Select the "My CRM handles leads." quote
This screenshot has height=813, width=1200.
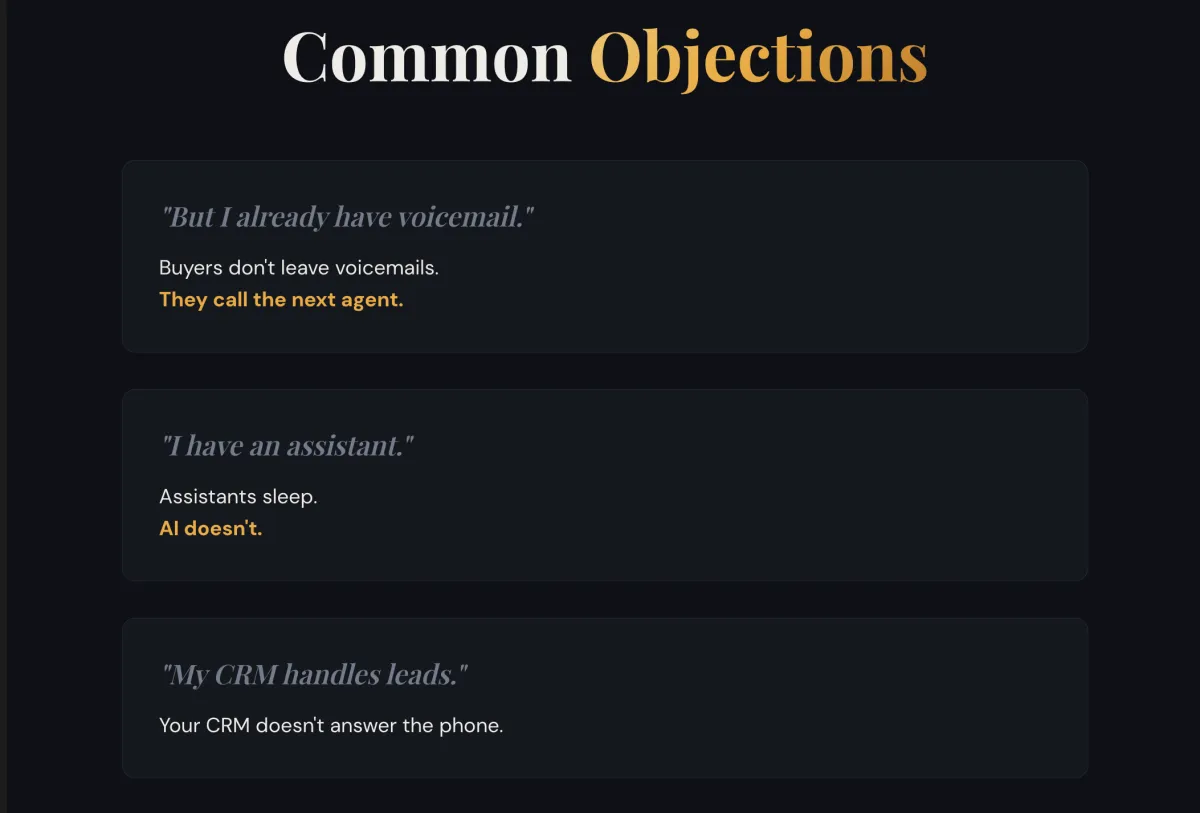pos(314,674)
